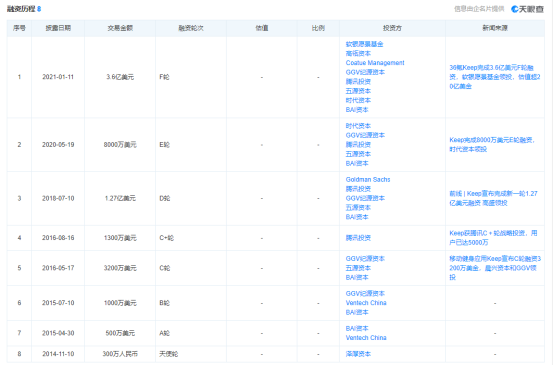This screenshot has height=366, width=554.
Task: Click 泽厚资本 in the 天使轮 row
Action: click(x=358, y=354)
